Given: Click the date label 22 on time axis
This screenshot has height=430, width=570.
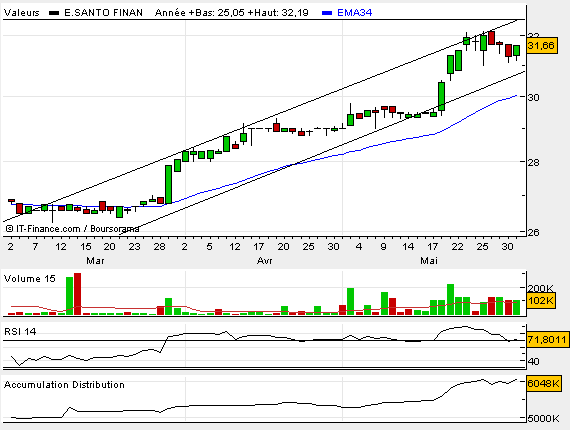Looking at the screenshot, I should pyautogui.click(x=457, y=246).
